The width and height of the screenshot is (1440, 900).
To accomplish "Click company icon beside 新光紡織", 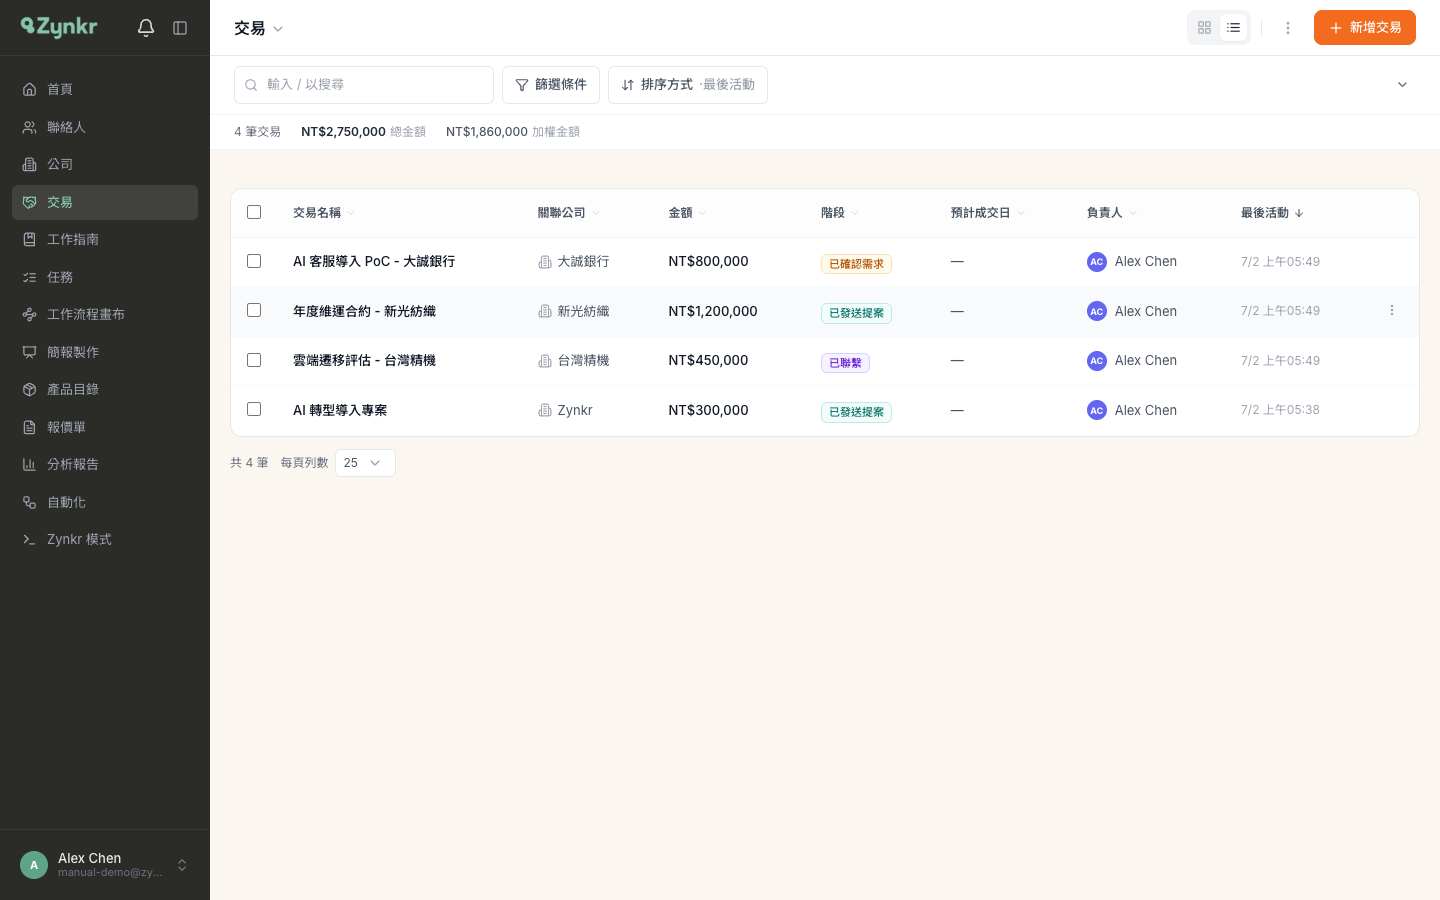I will (x=545, y=311).
